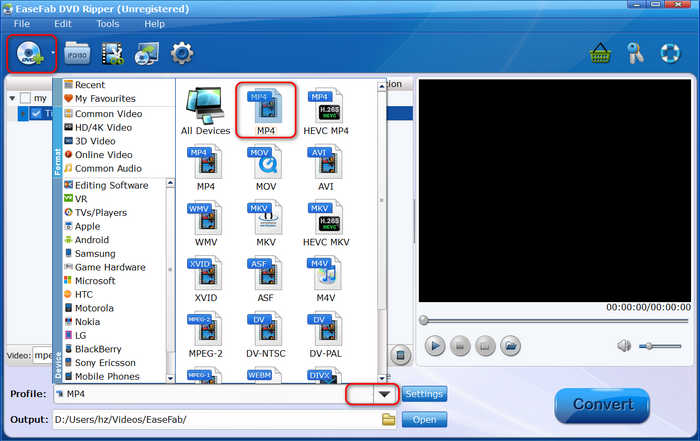Click the key register icon
This screenshot has height=441, width=700.
tap(635, 53)
